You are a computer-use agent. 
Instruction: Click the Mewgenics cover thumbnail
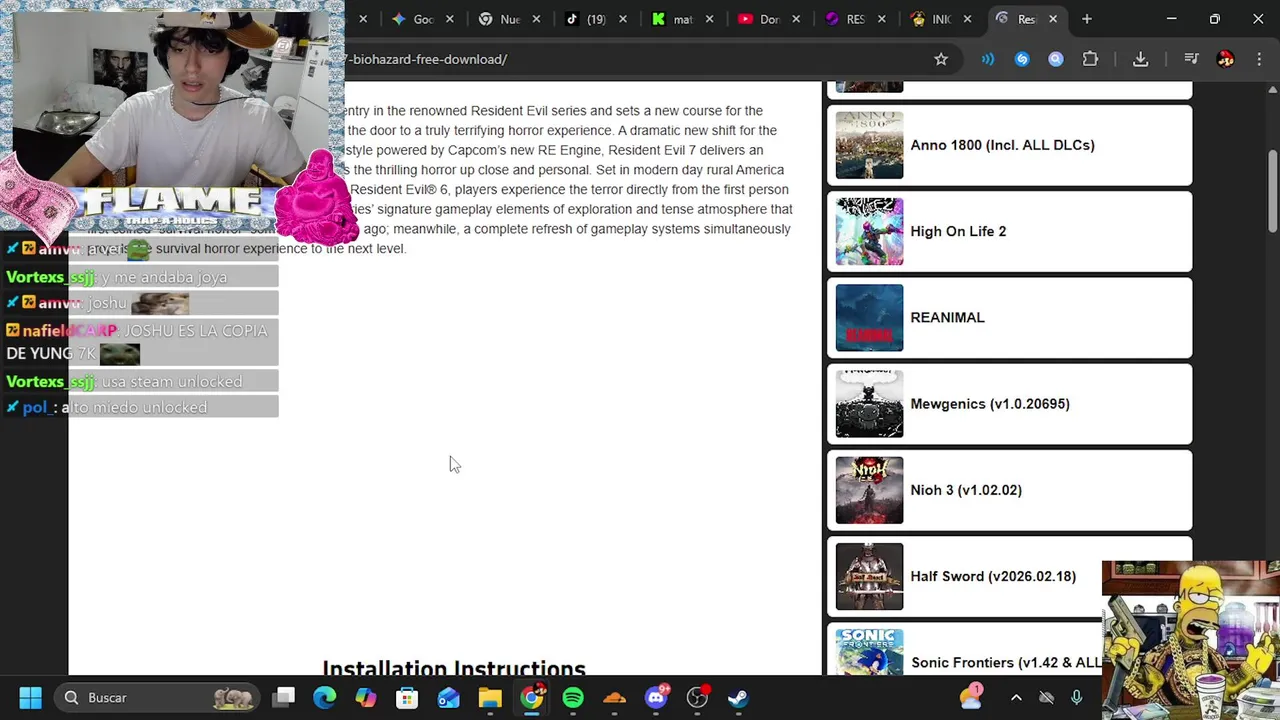point(869,404)
